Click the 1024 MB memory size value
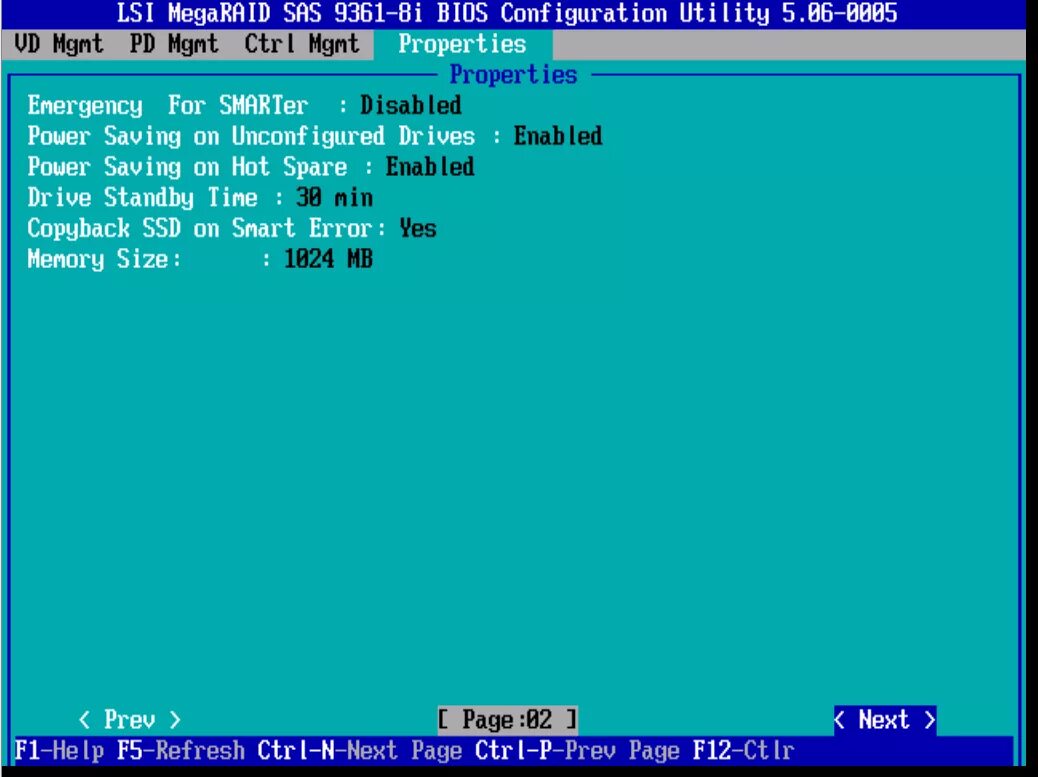This screenshot has width=1038, height=777. tap(328, 259)
